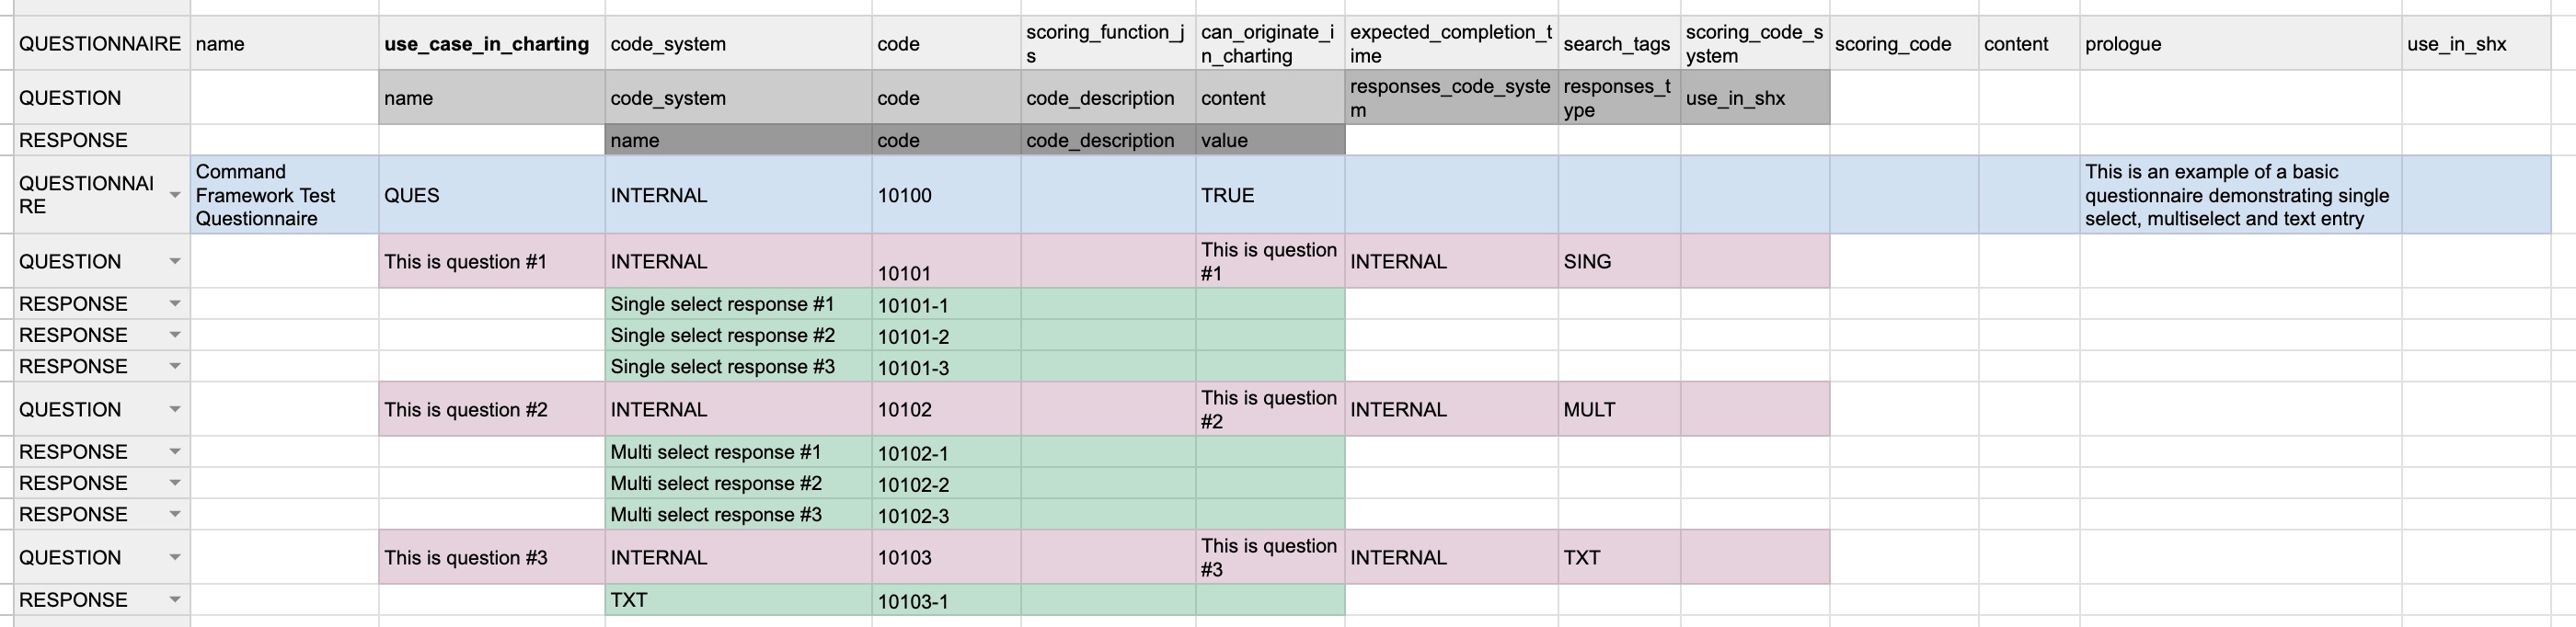Expand the dropdown for the 10103-1 response row
The image size is (2576, 627).
tap(174, 600)
